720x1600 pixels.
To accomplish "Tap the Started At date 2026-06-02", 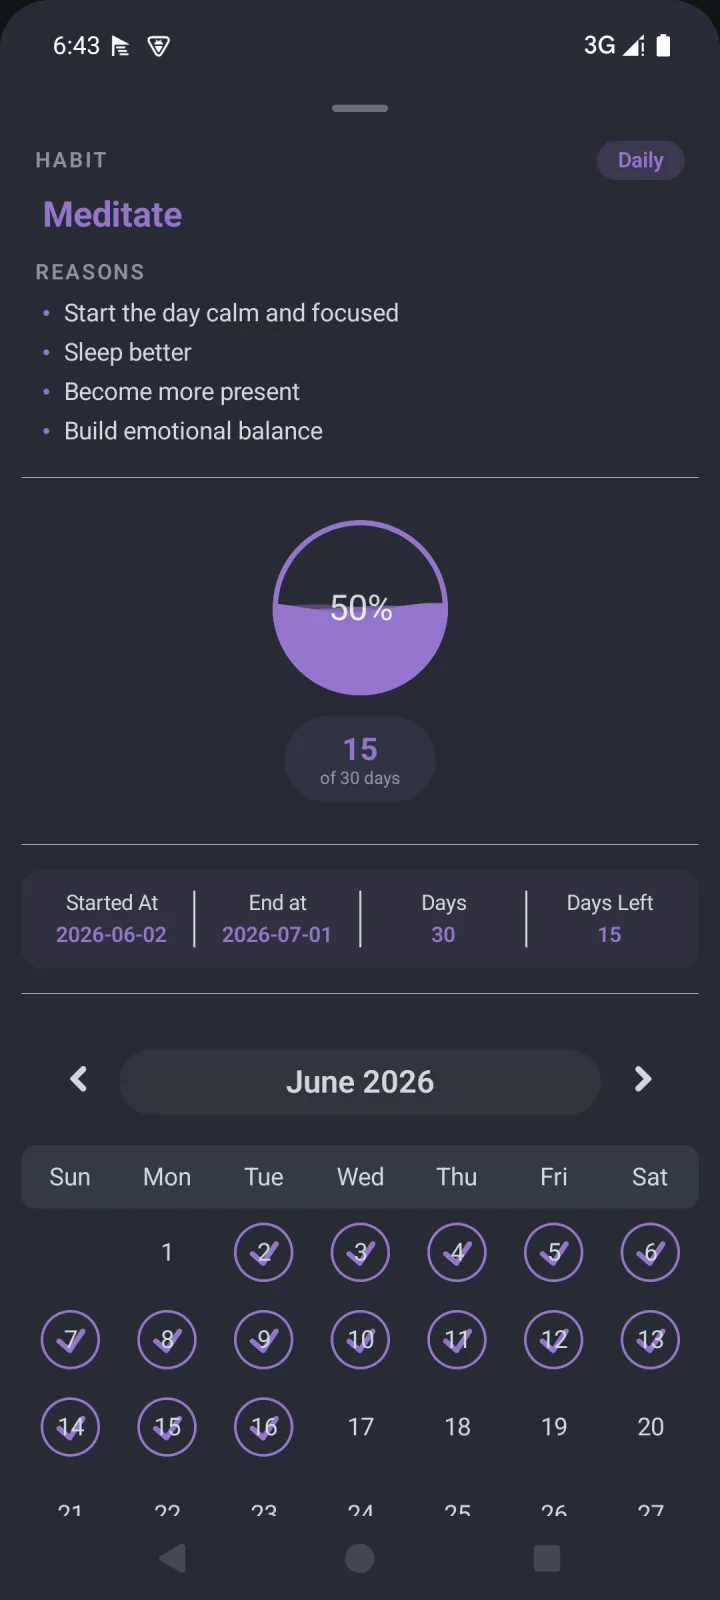I will [x=111, y=935].
